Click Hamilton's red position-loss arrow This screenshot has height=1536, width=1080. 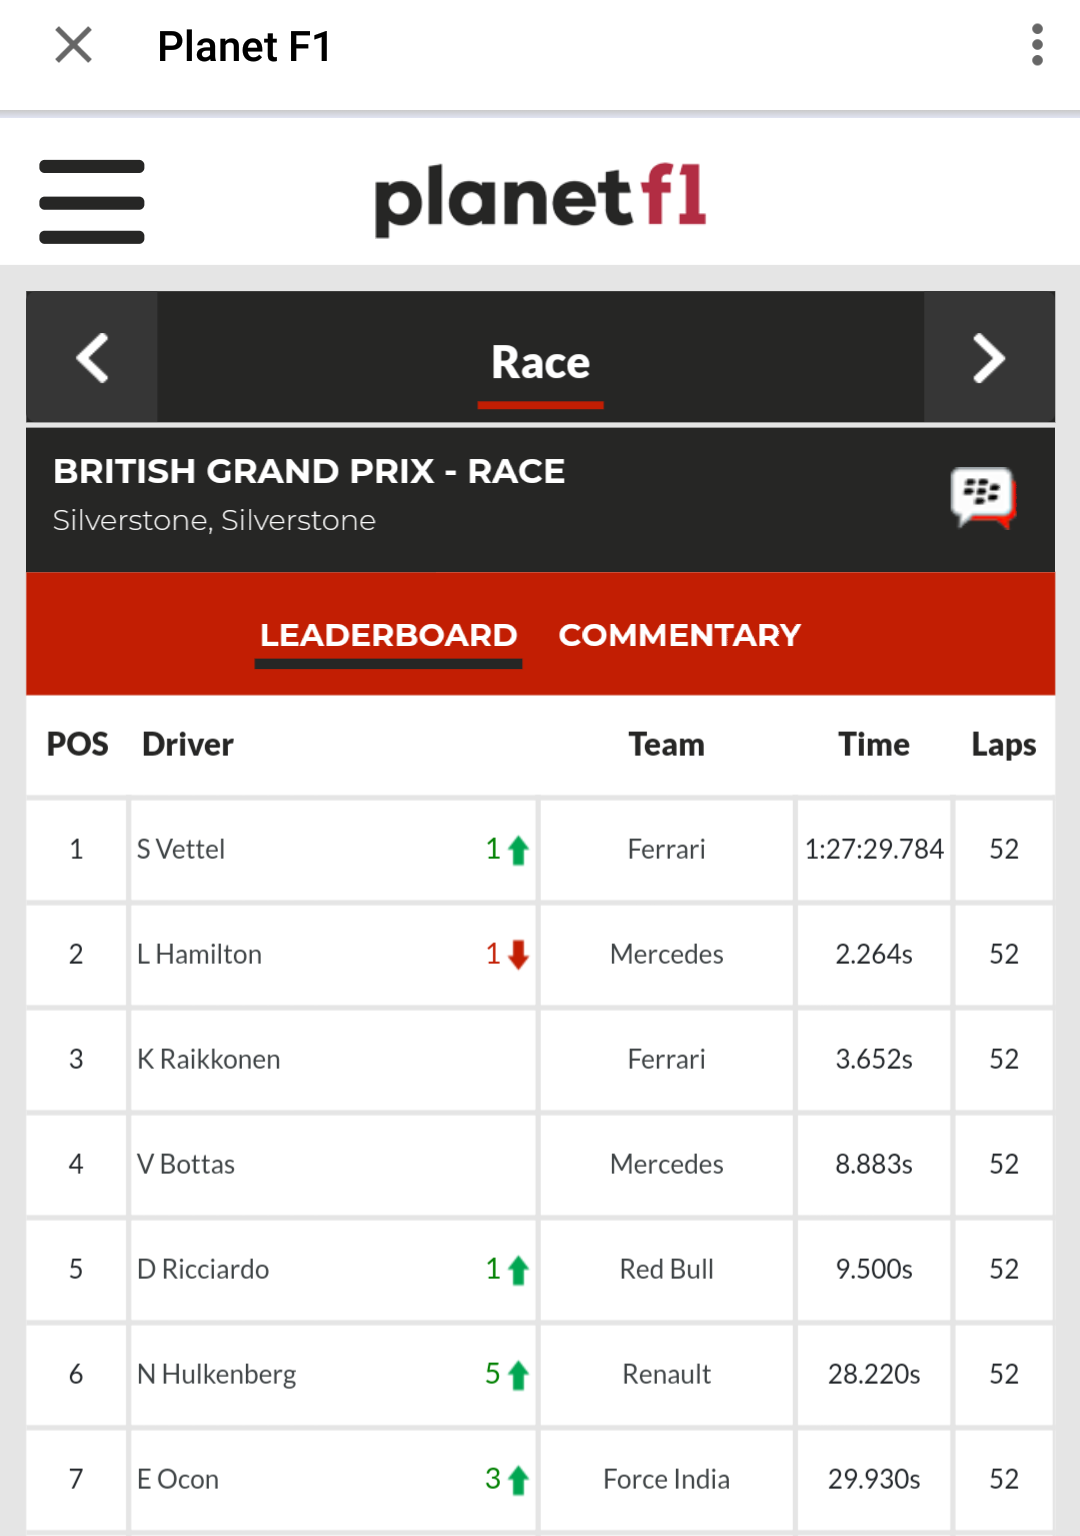[x=517, y=955]
